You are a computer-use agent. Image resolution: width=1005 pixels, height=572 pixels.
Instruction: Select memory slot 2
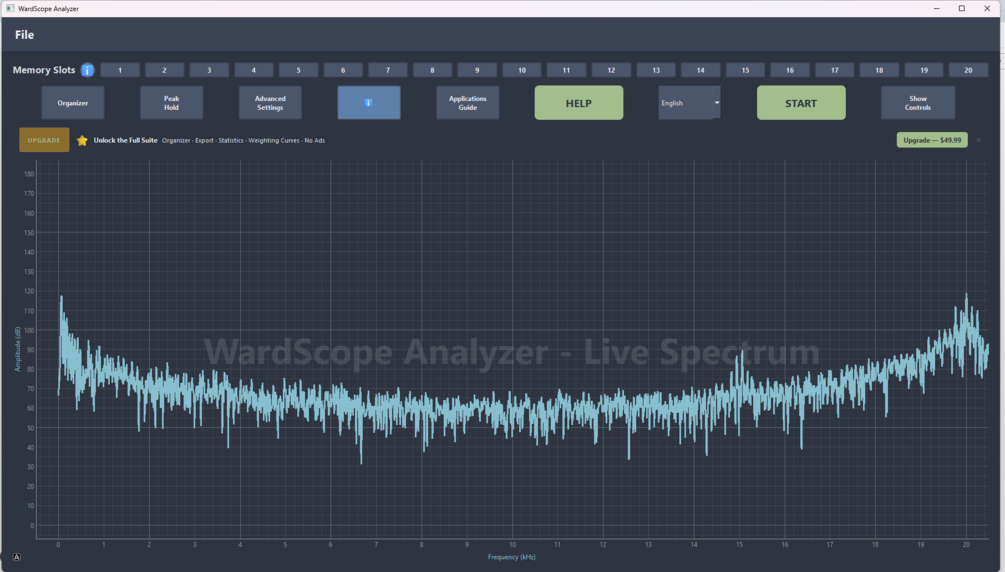click(164, 70)
